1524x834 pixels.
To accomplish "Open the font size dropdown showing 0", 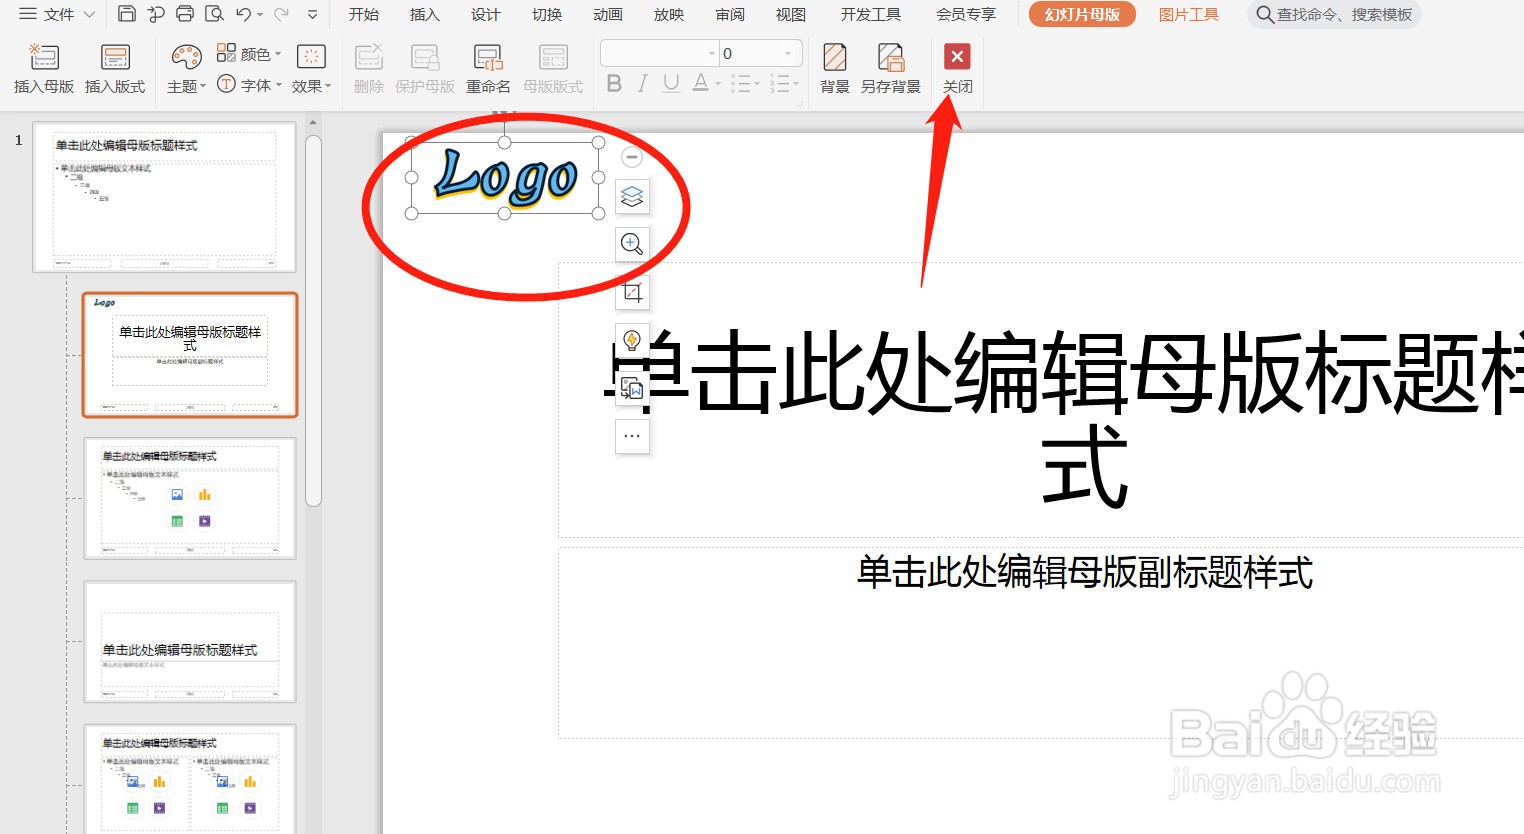I will tap(789, 54).
